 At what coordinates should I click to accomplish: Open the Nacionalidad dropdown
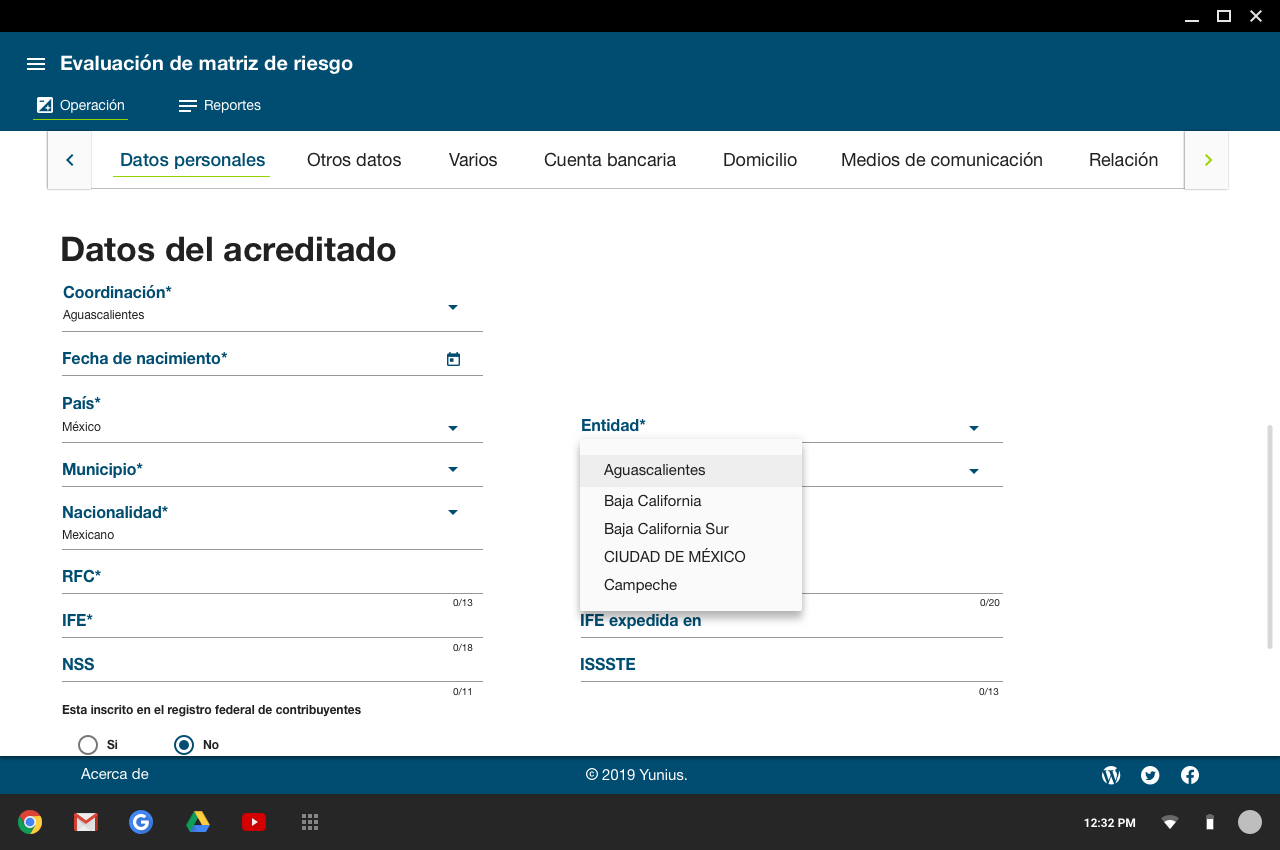coord(452,512)
